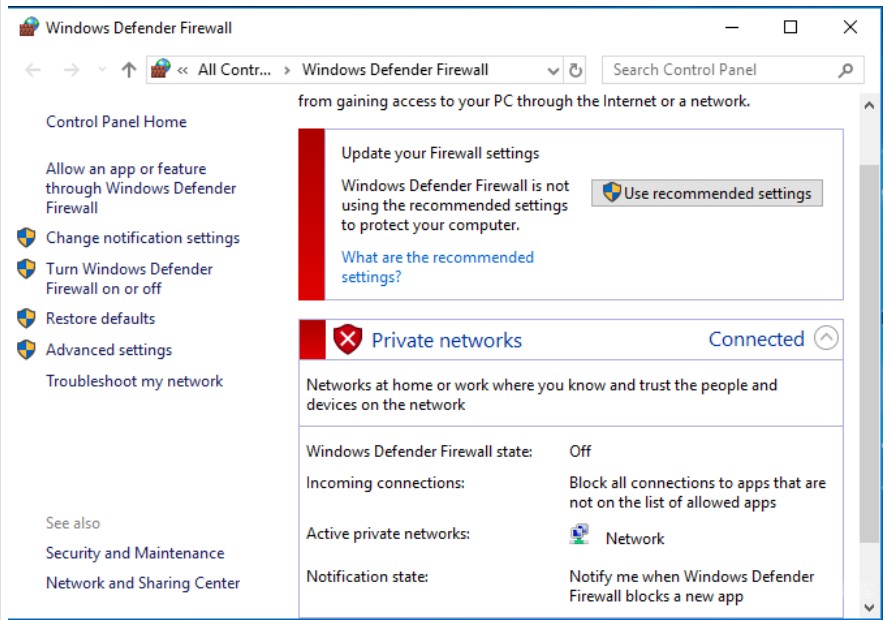893x620 pixels.
Task: Click Use recommended settings button
Action: click(x=707, y=194)
